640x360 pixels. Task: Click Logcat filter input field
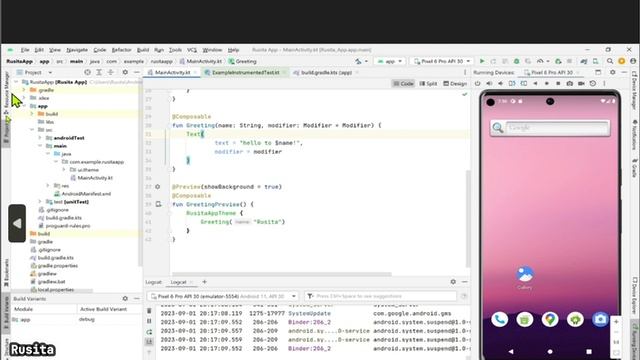click(x=381, y=296)
